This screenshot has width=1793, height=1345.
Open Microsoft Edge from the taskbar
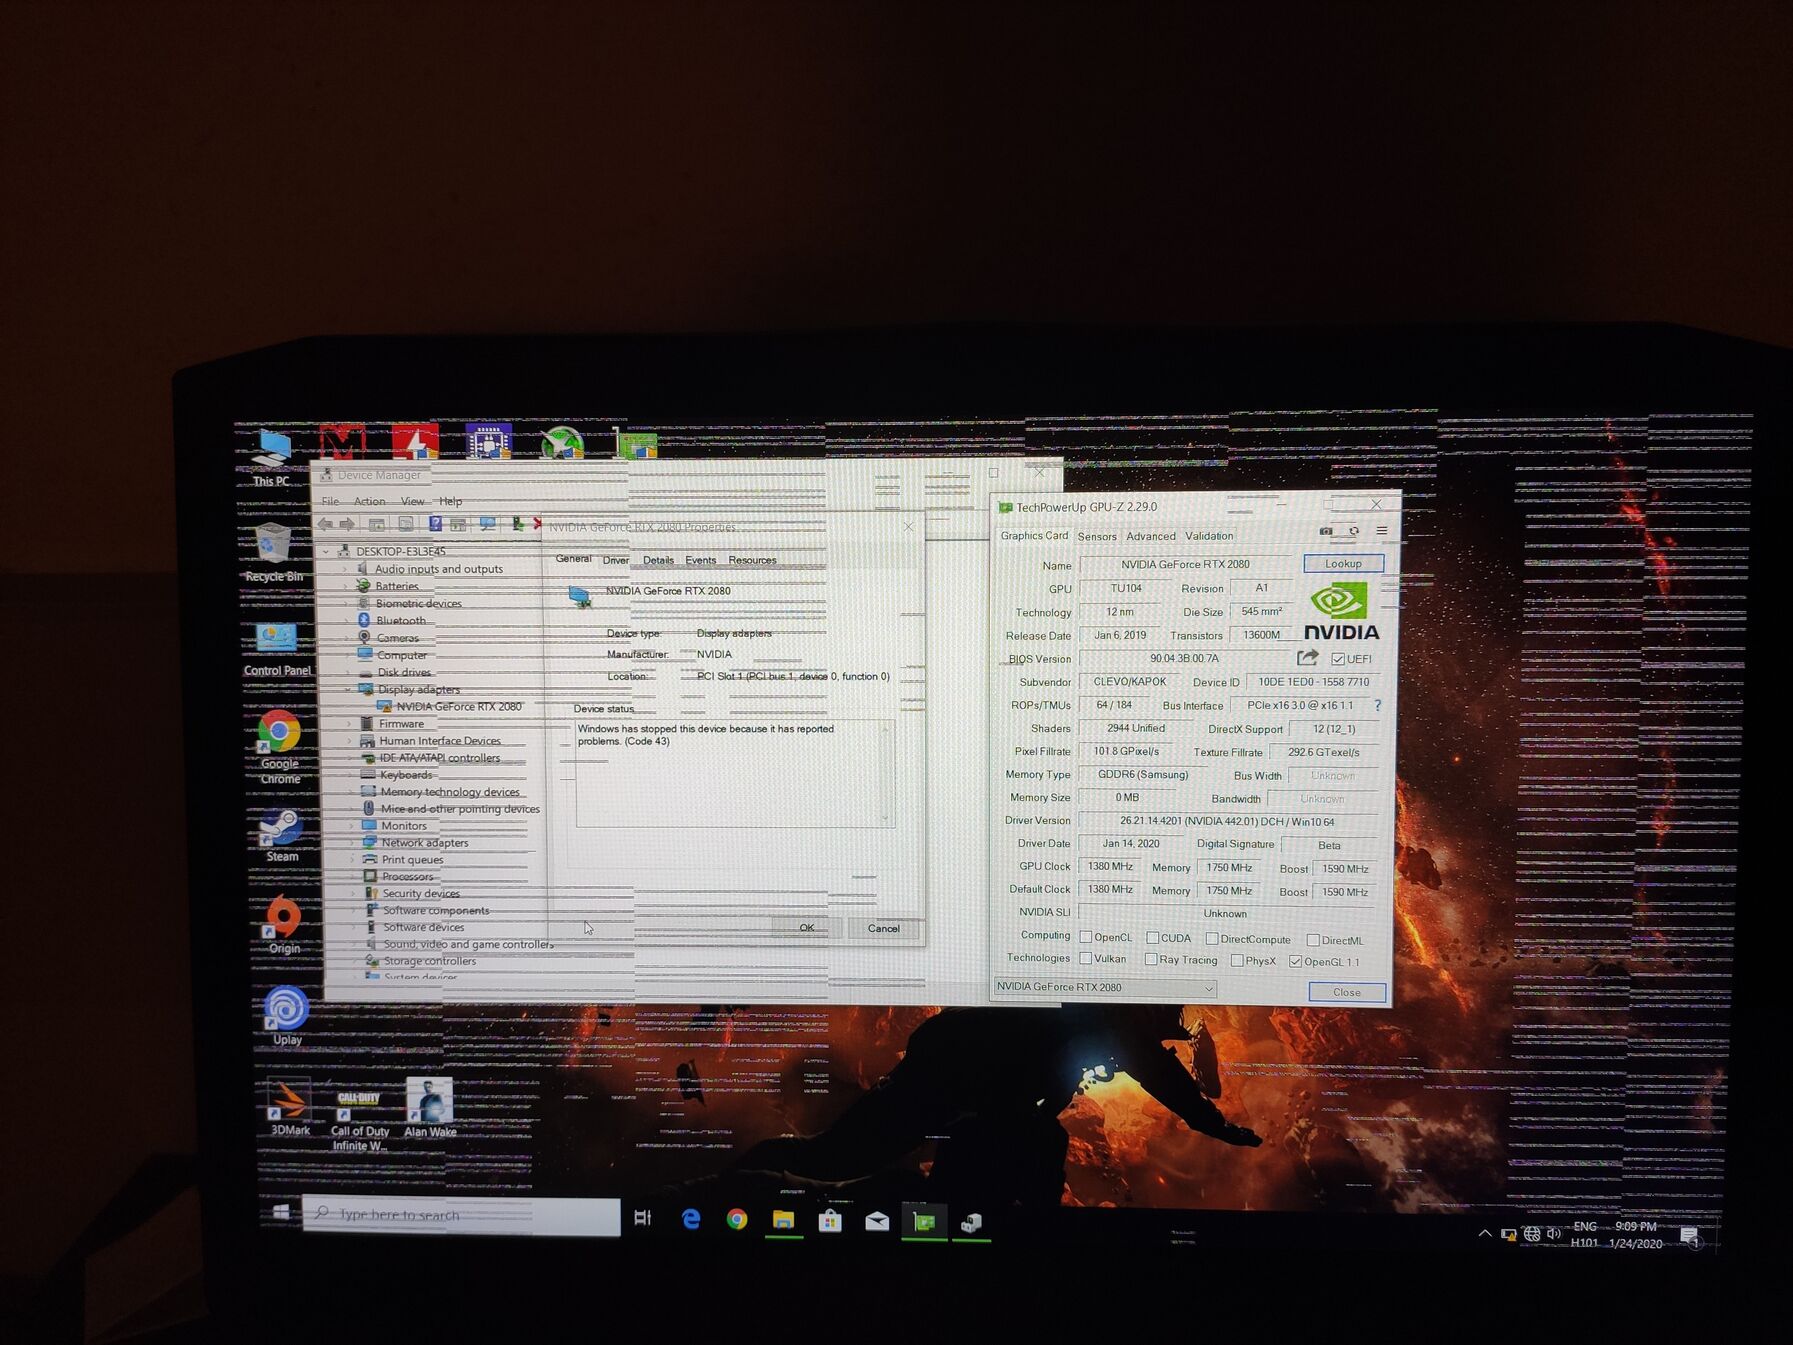pyautogui.click(x=690, y=1219)
